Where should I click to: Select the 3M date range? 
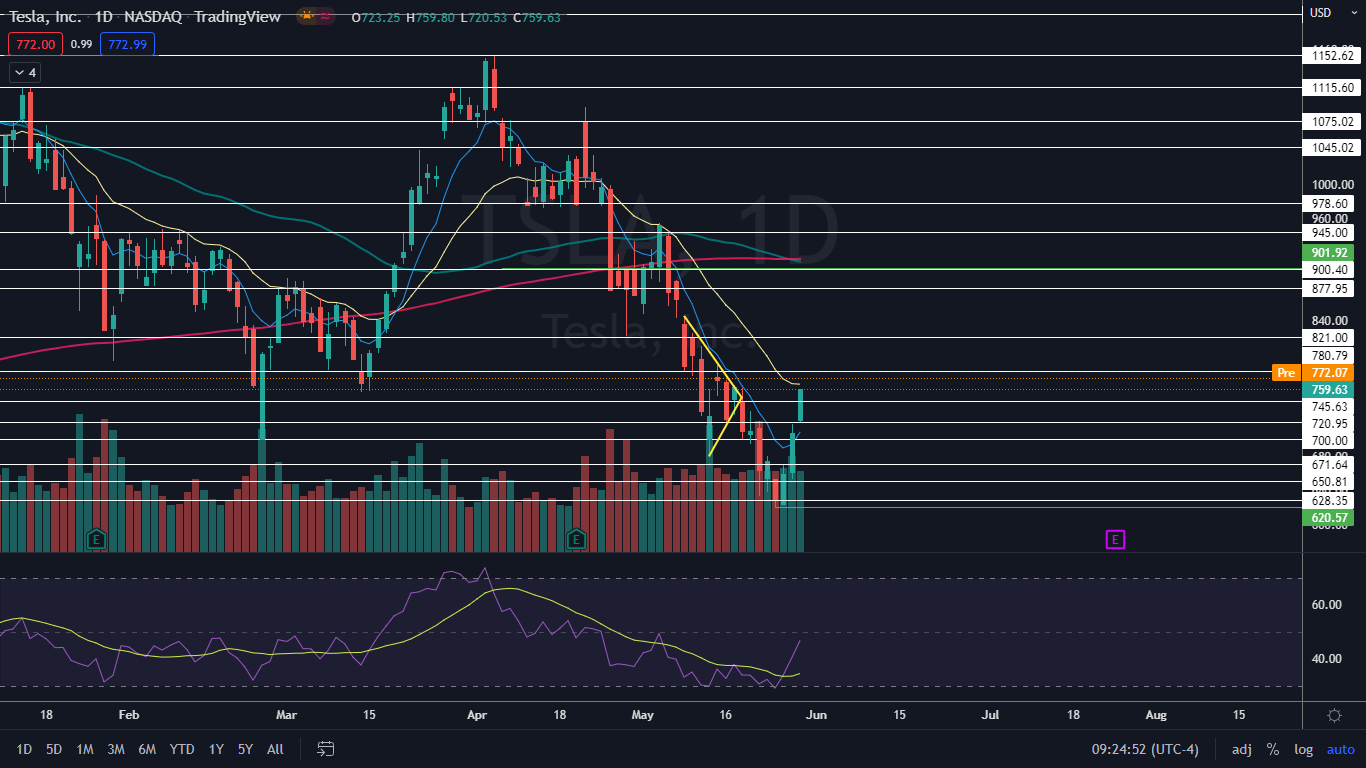[x=116, y=749]
